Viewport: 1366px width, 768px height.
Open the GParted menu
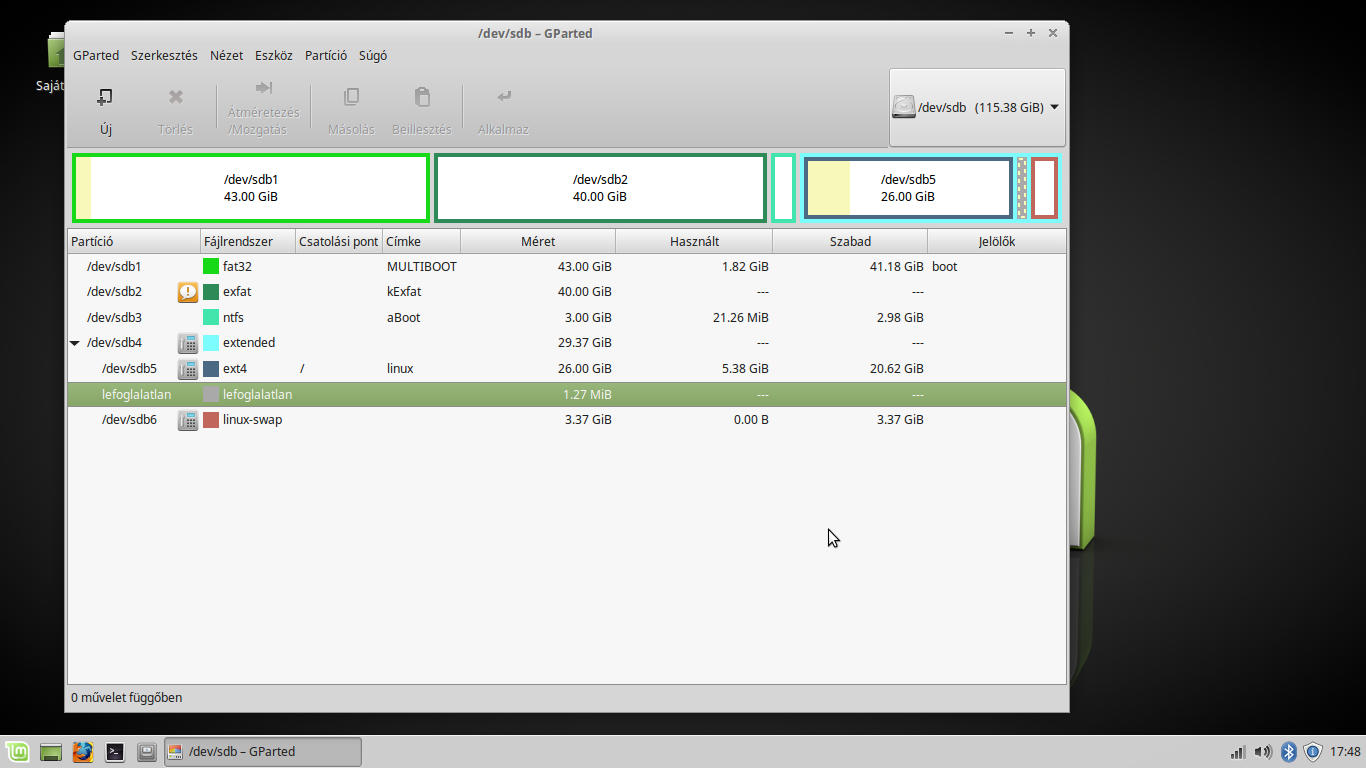pos(96,56)
